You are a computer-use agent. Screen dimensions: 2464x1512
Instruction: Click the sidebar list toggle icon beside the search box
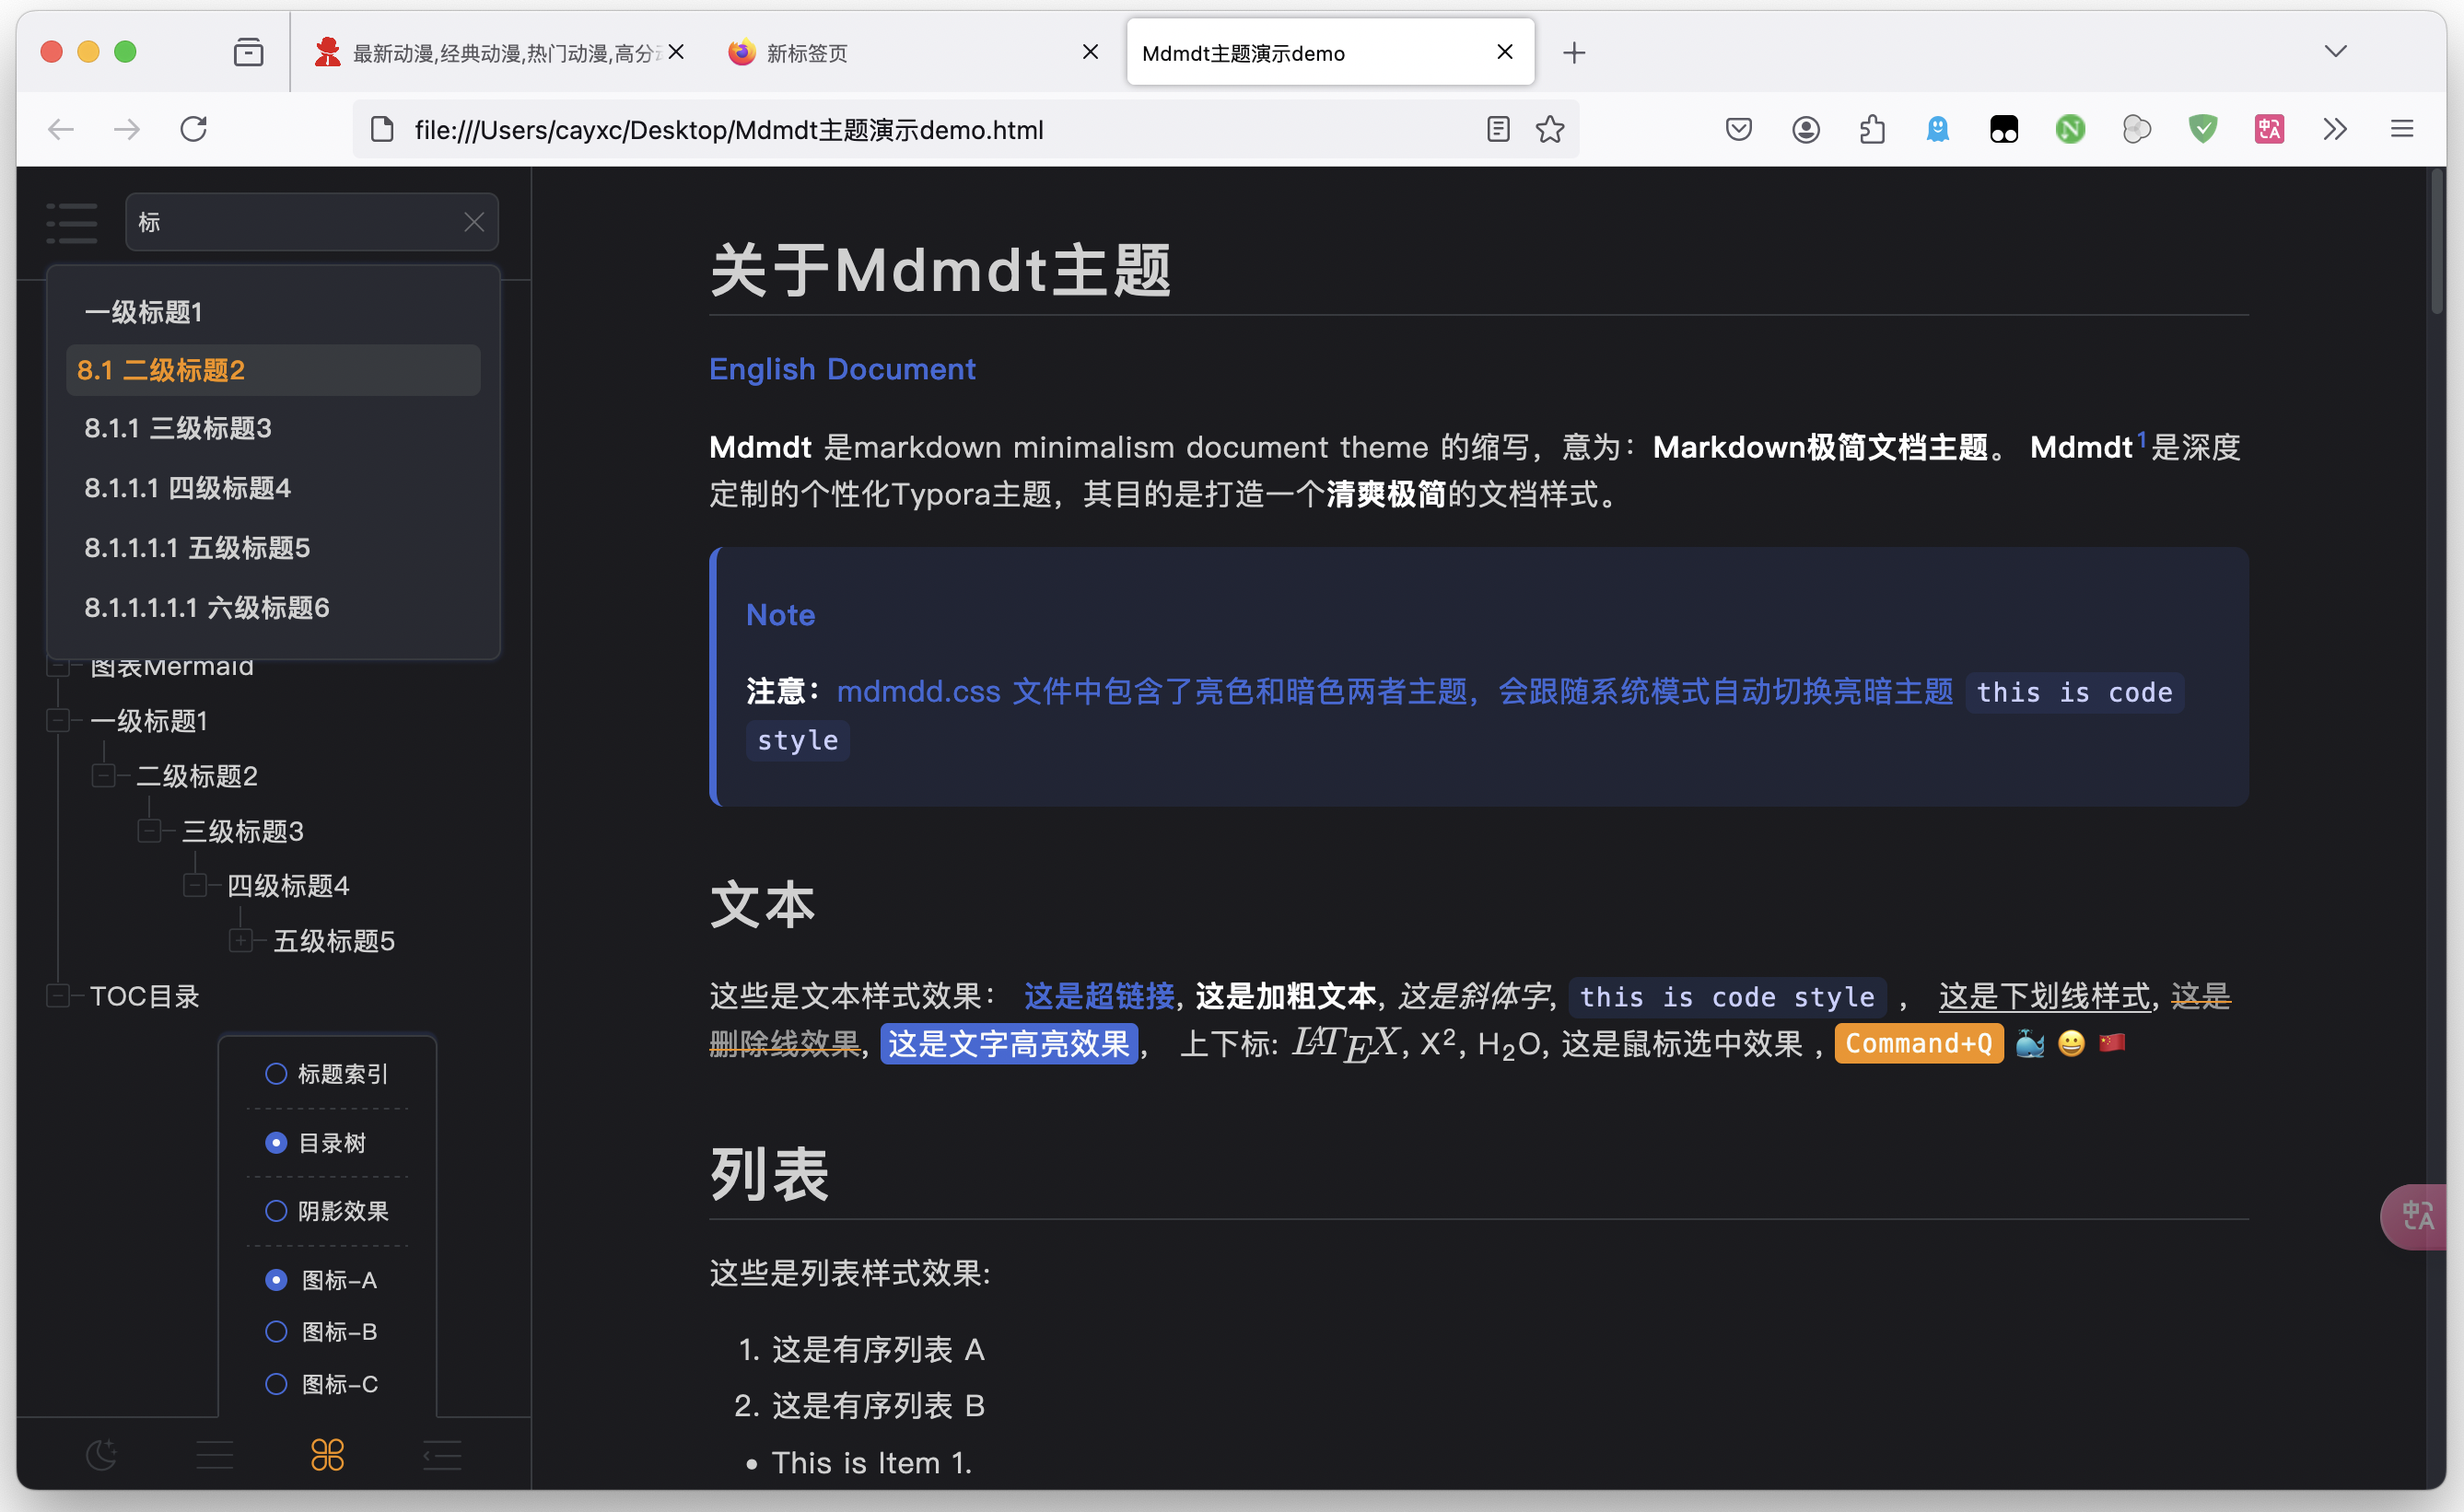click(72, 222)
